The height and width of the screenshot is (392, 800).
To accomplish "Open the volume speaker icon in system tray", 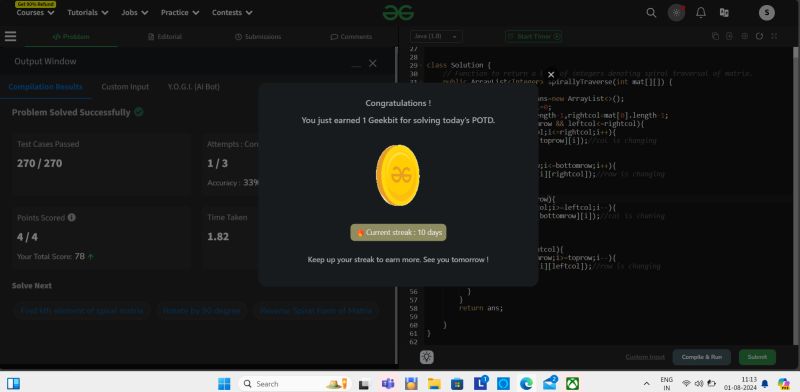I will pos(698,383).
